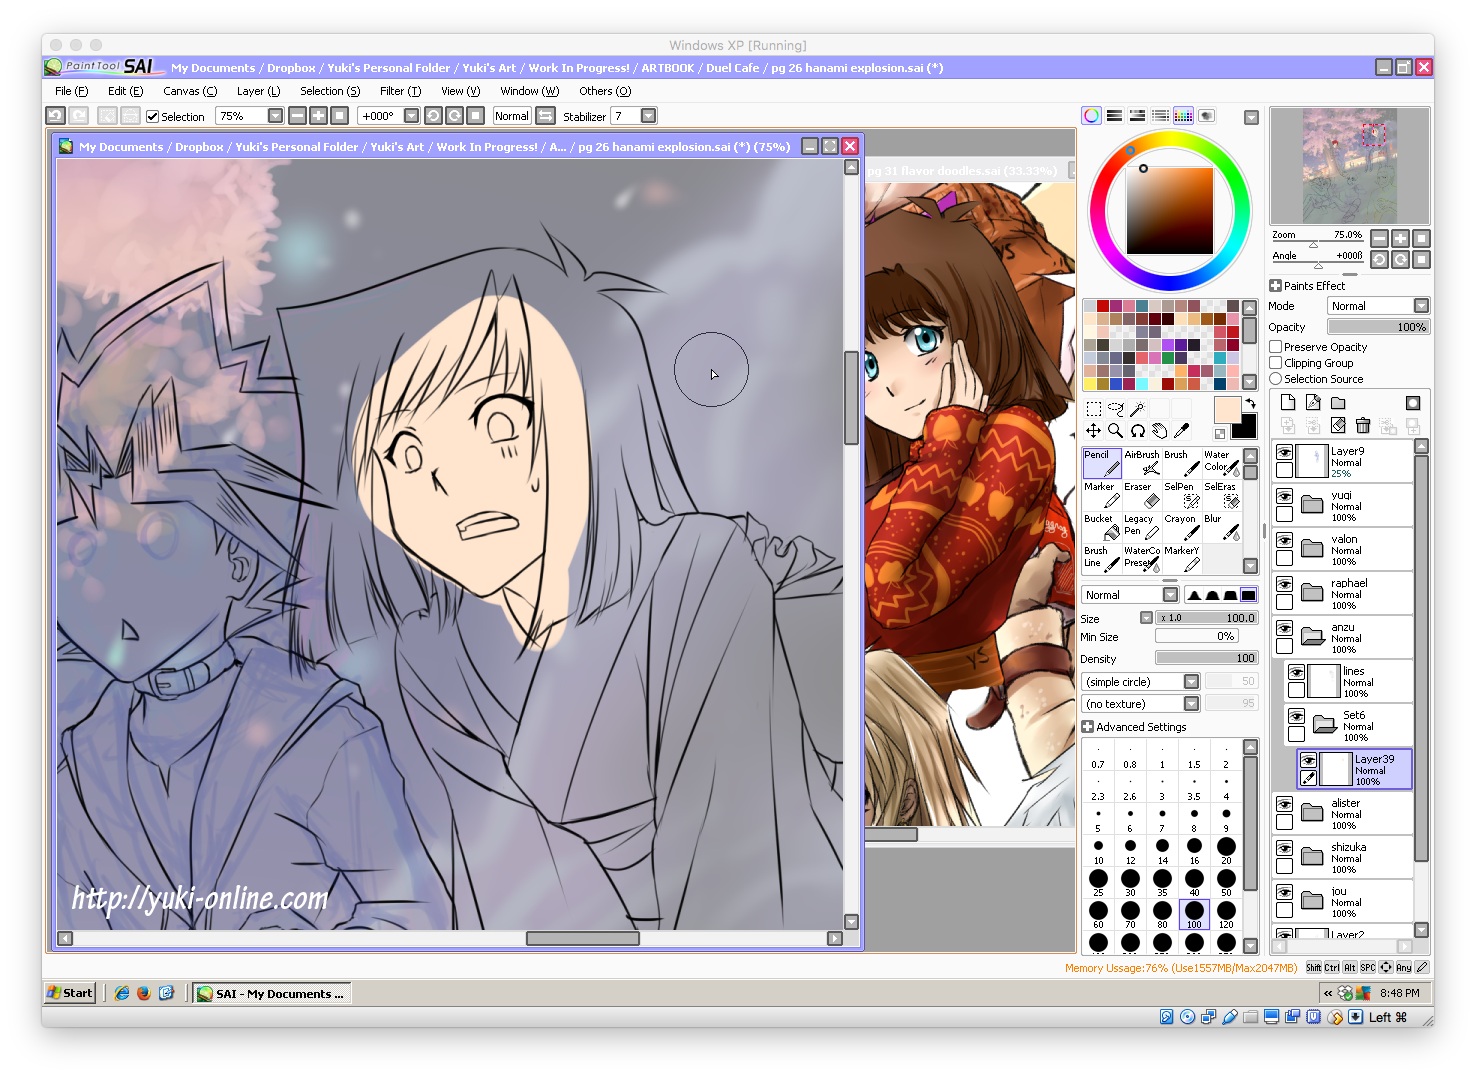Hide the raphael layer folder
Image resolution: width=1476 pixels, height=1077 pixels.
pyautogui.click(x=1284, y=585)
